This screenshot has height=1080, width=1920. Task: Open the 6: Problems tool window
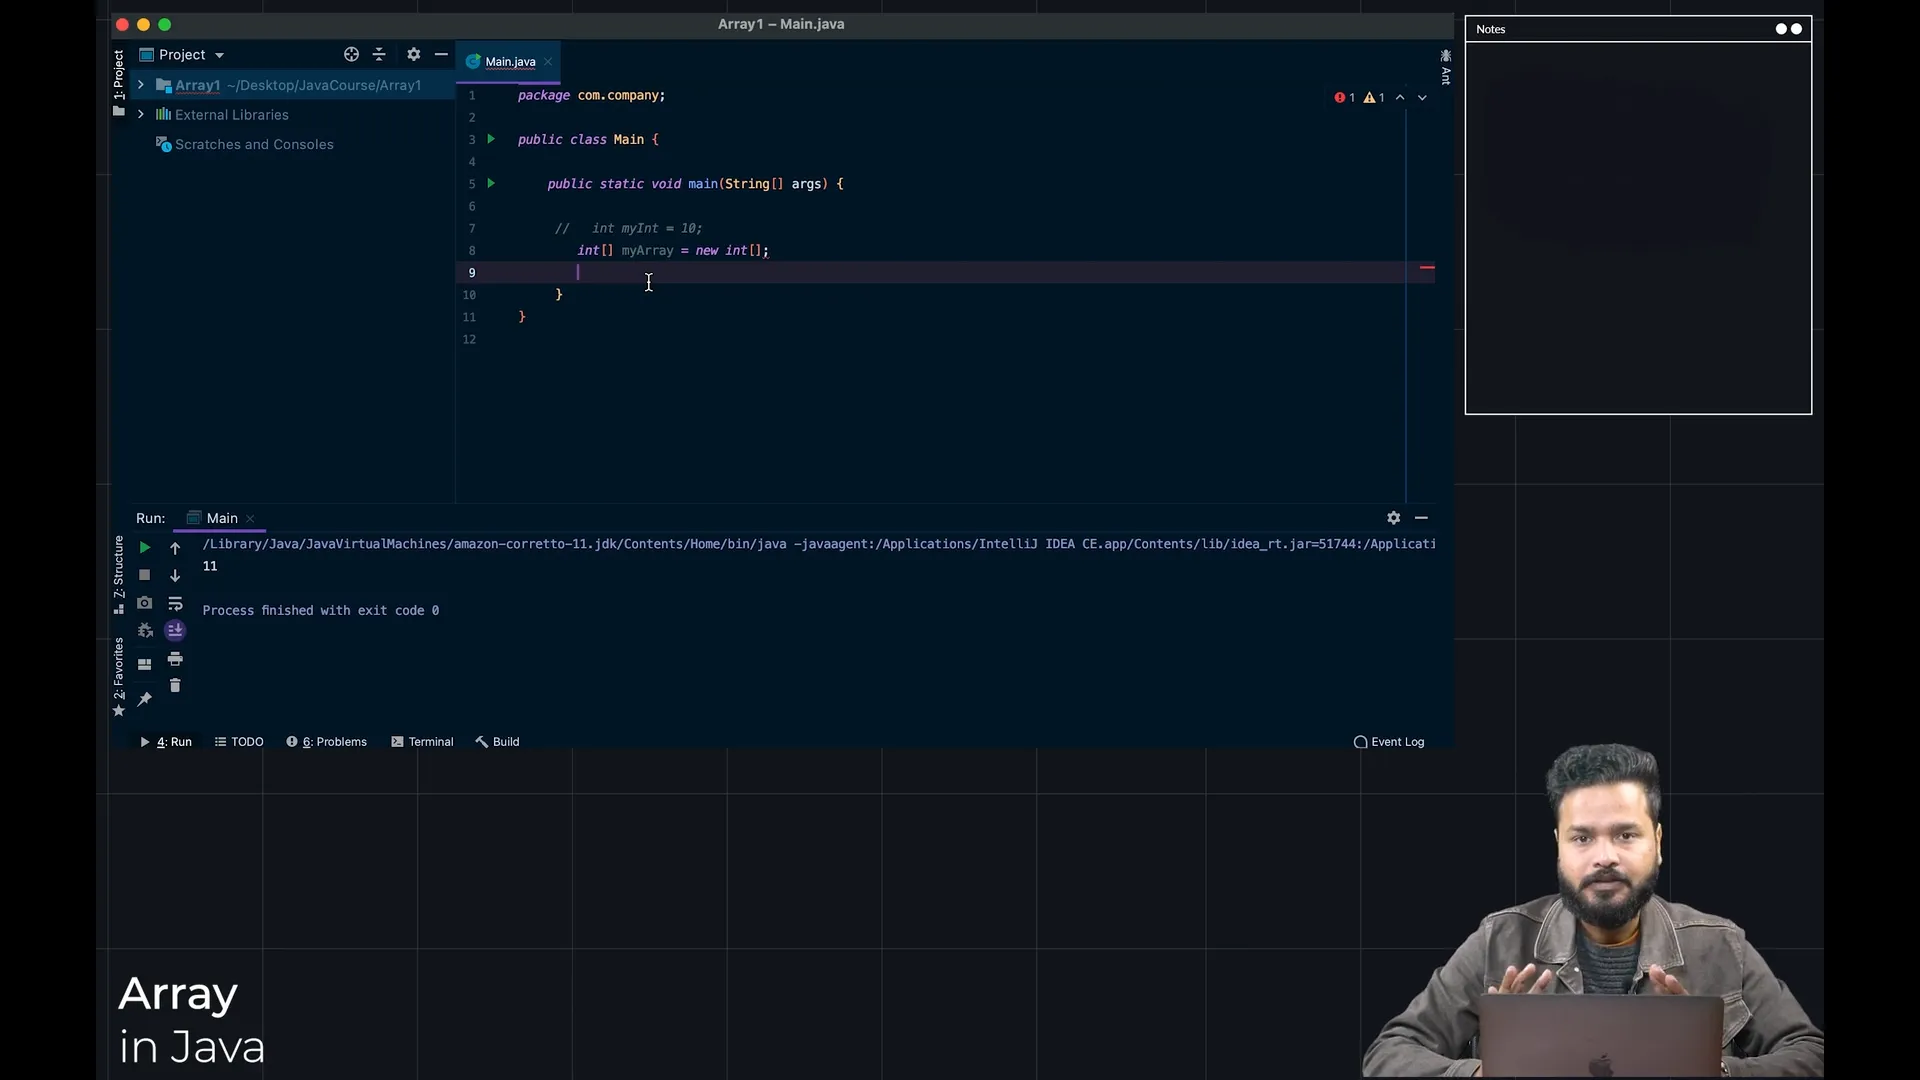tap(327, 742)
